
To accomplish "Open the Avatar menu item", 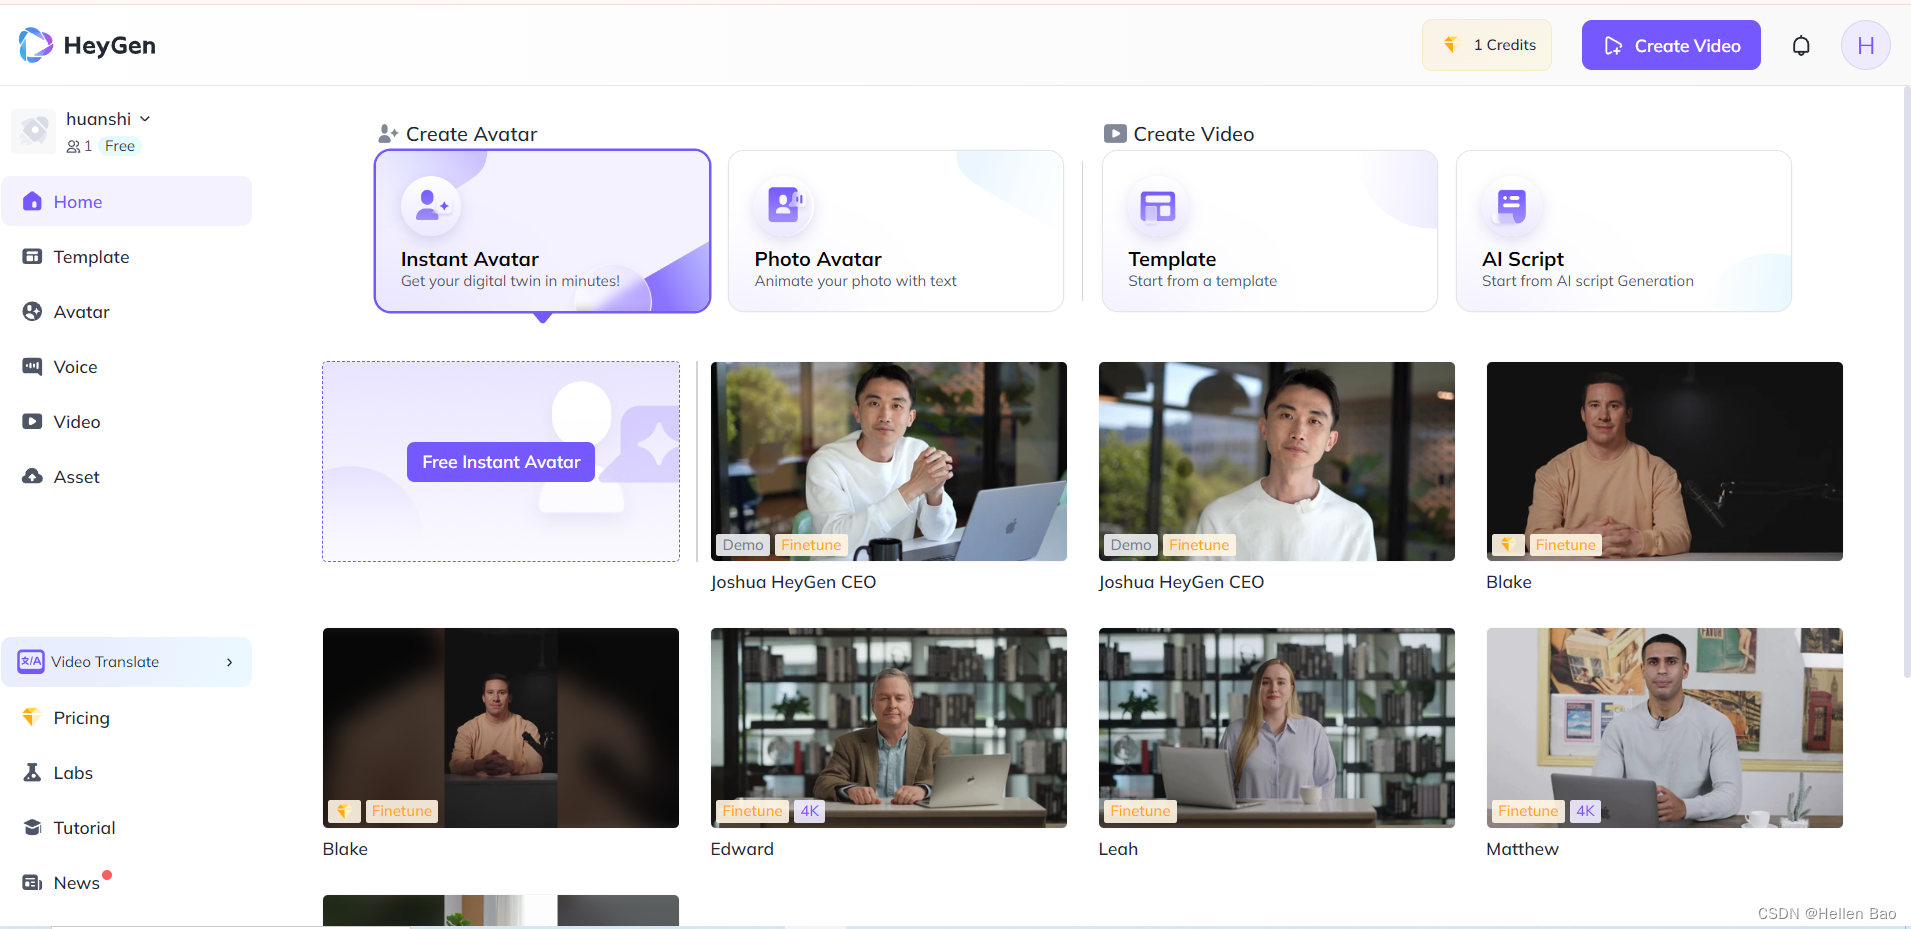I will click(126, 311).
